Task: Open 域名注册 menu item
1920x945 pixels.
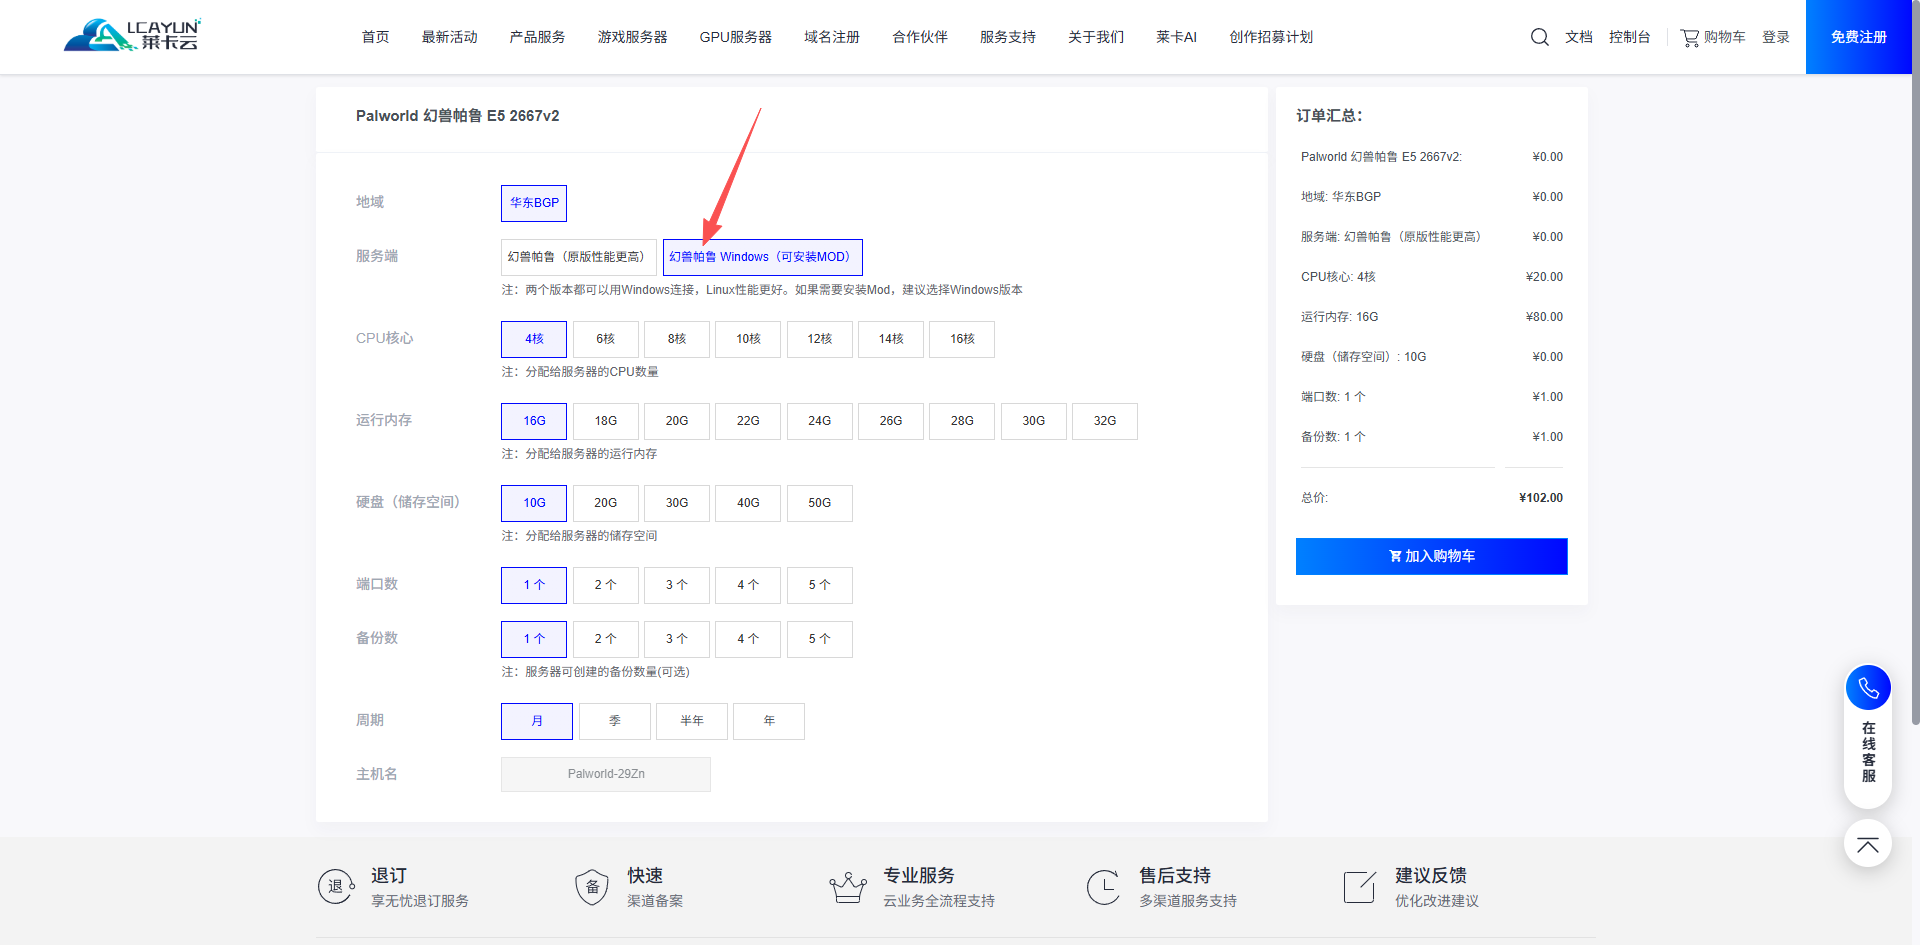Action: [832, 37]
